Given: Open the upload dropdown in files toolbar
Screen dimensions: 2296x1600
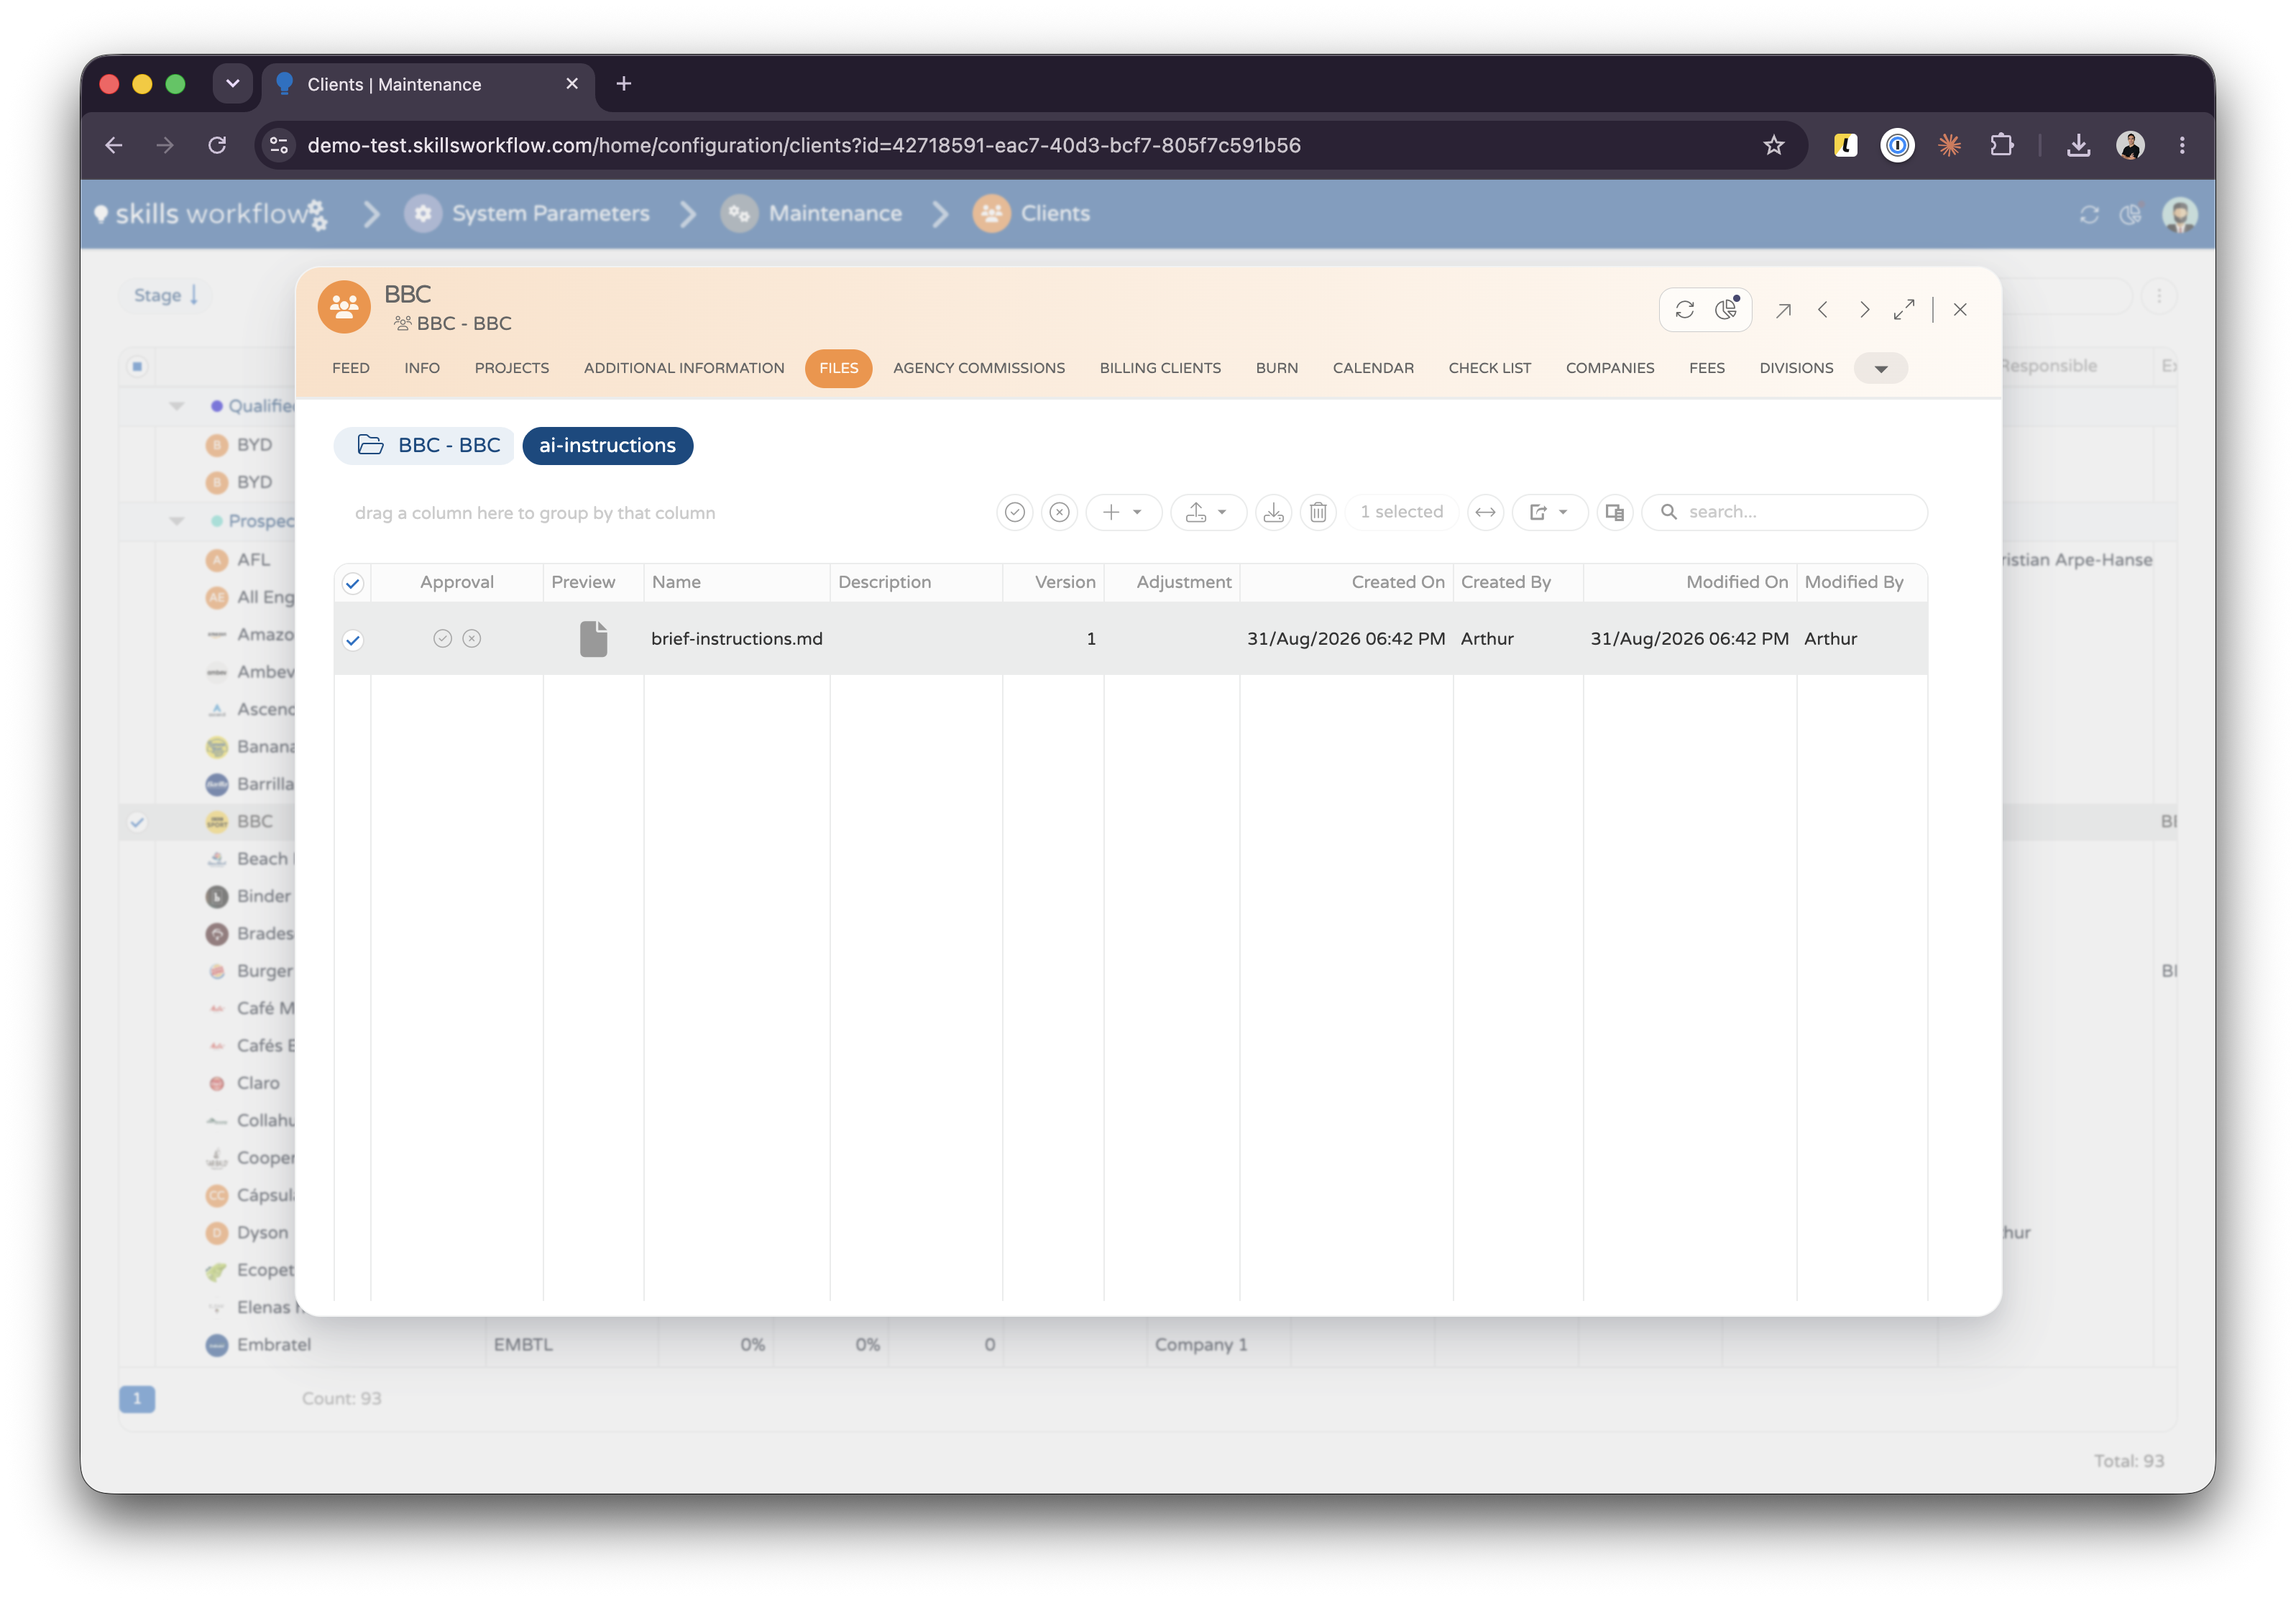Looking at the screenshot, I should [x=1208, y=512].
